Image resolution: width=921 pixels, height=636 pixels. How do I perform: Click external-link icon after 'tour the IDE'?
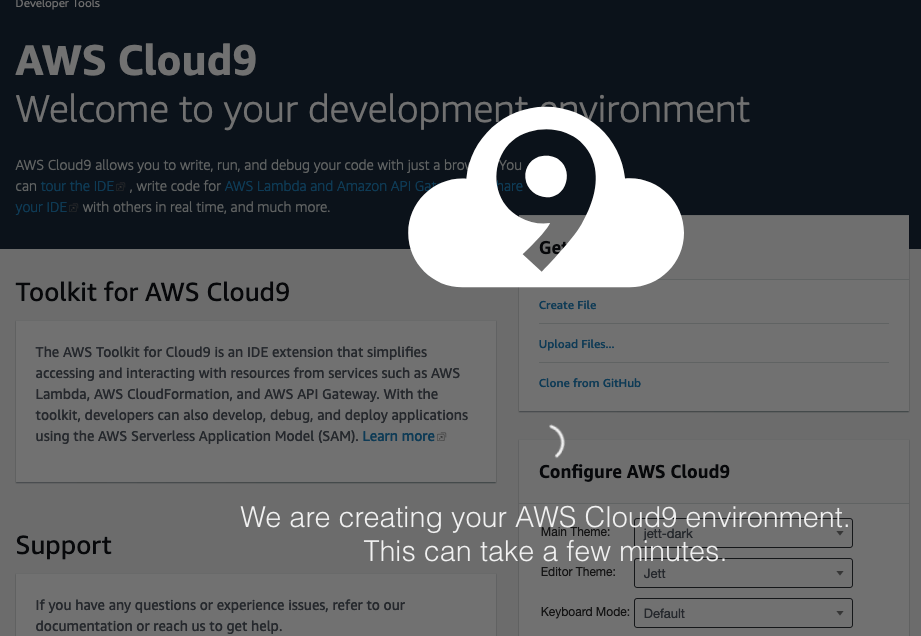tap(120, 187)
